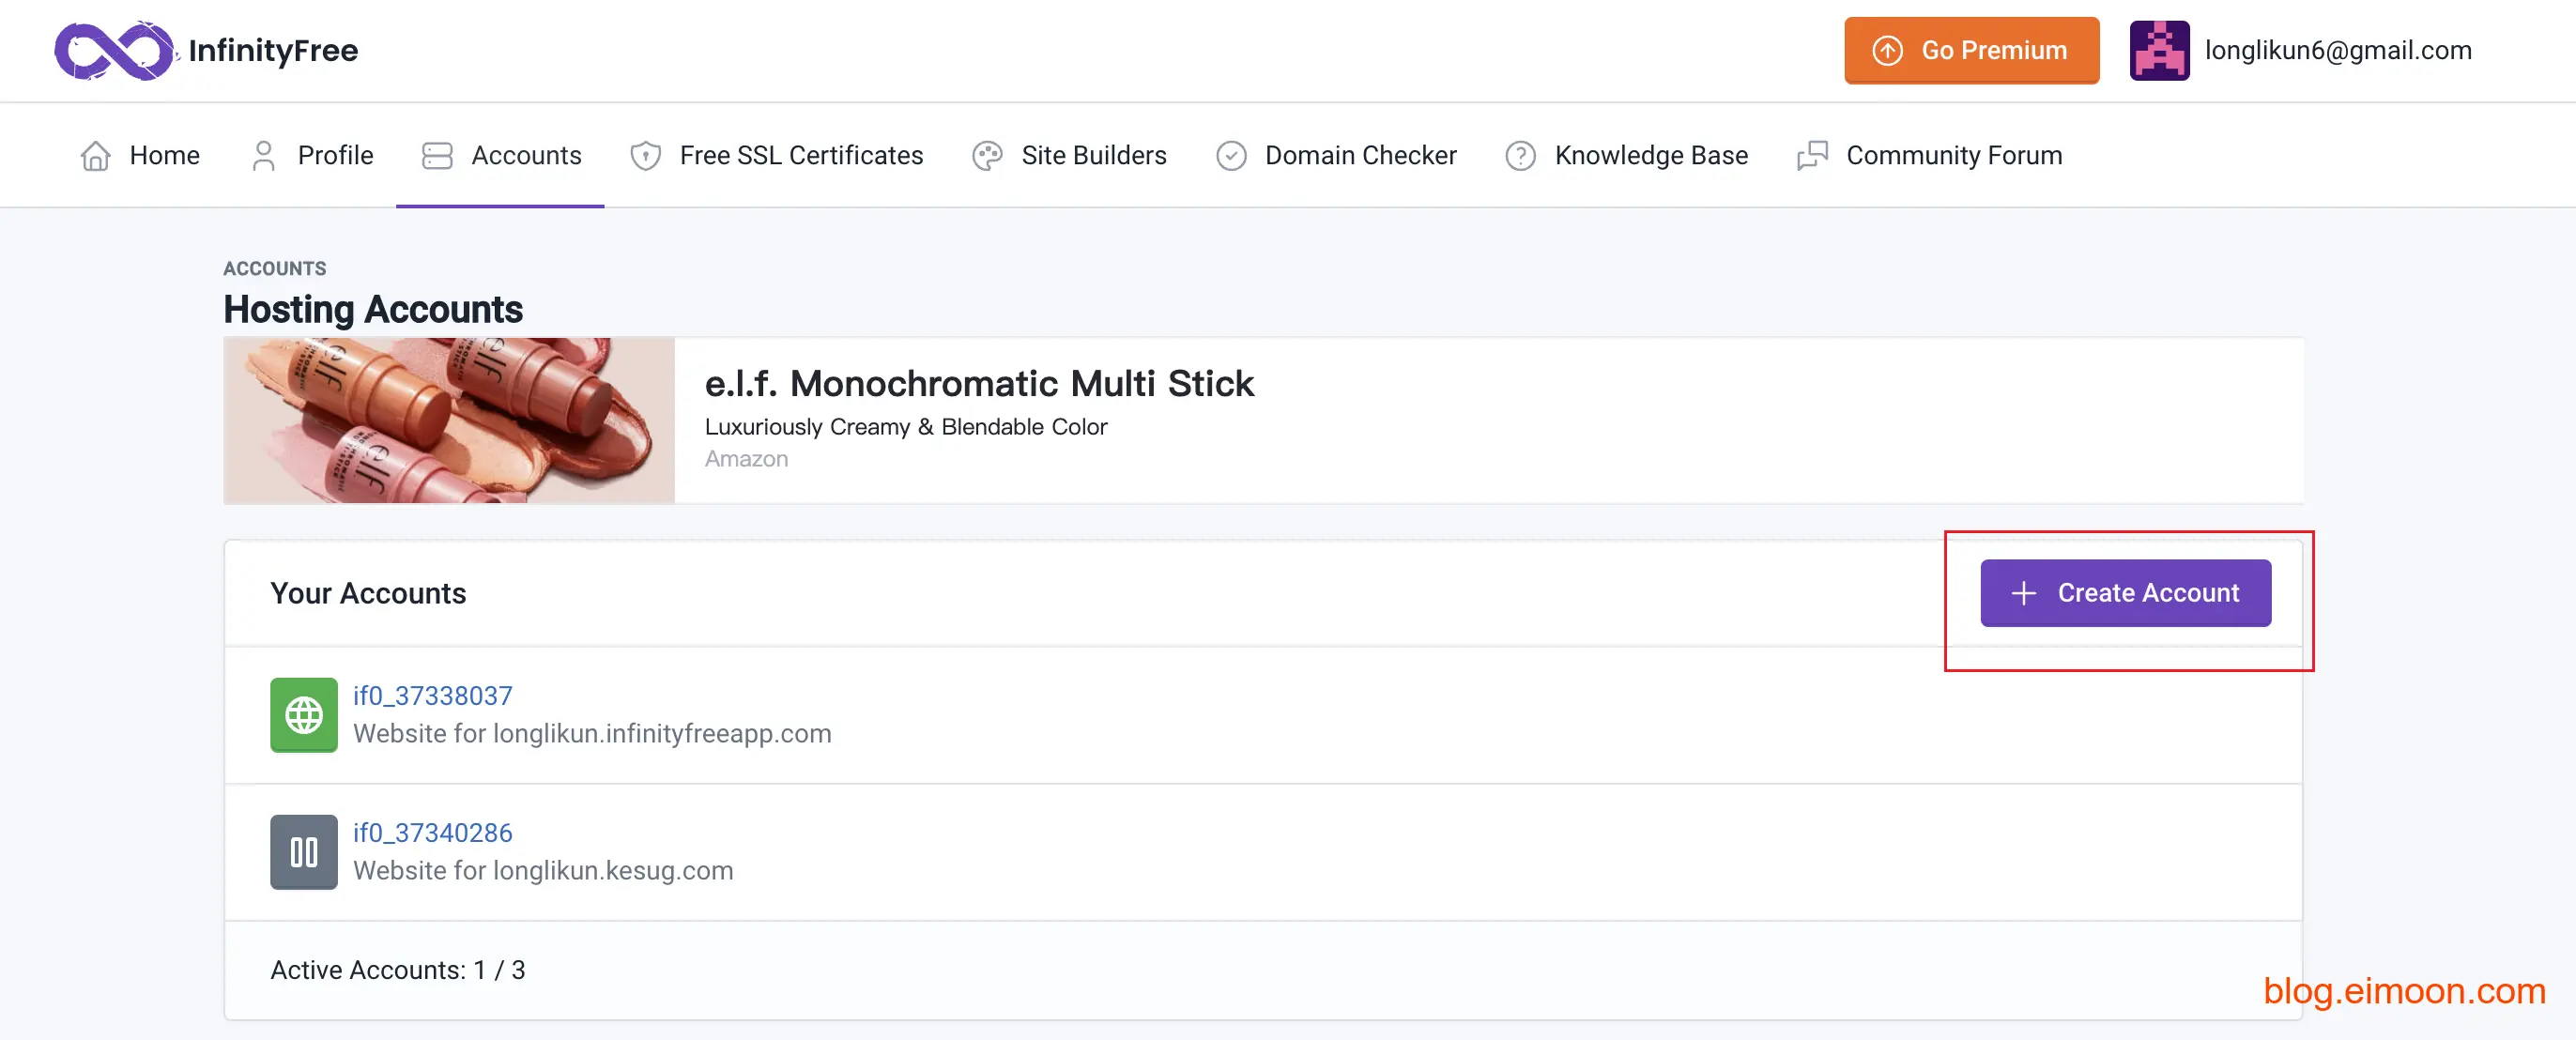2576x1040 pixels.
Task: Click the Domain Checker checkmark icon
Action: point(1231,156)
